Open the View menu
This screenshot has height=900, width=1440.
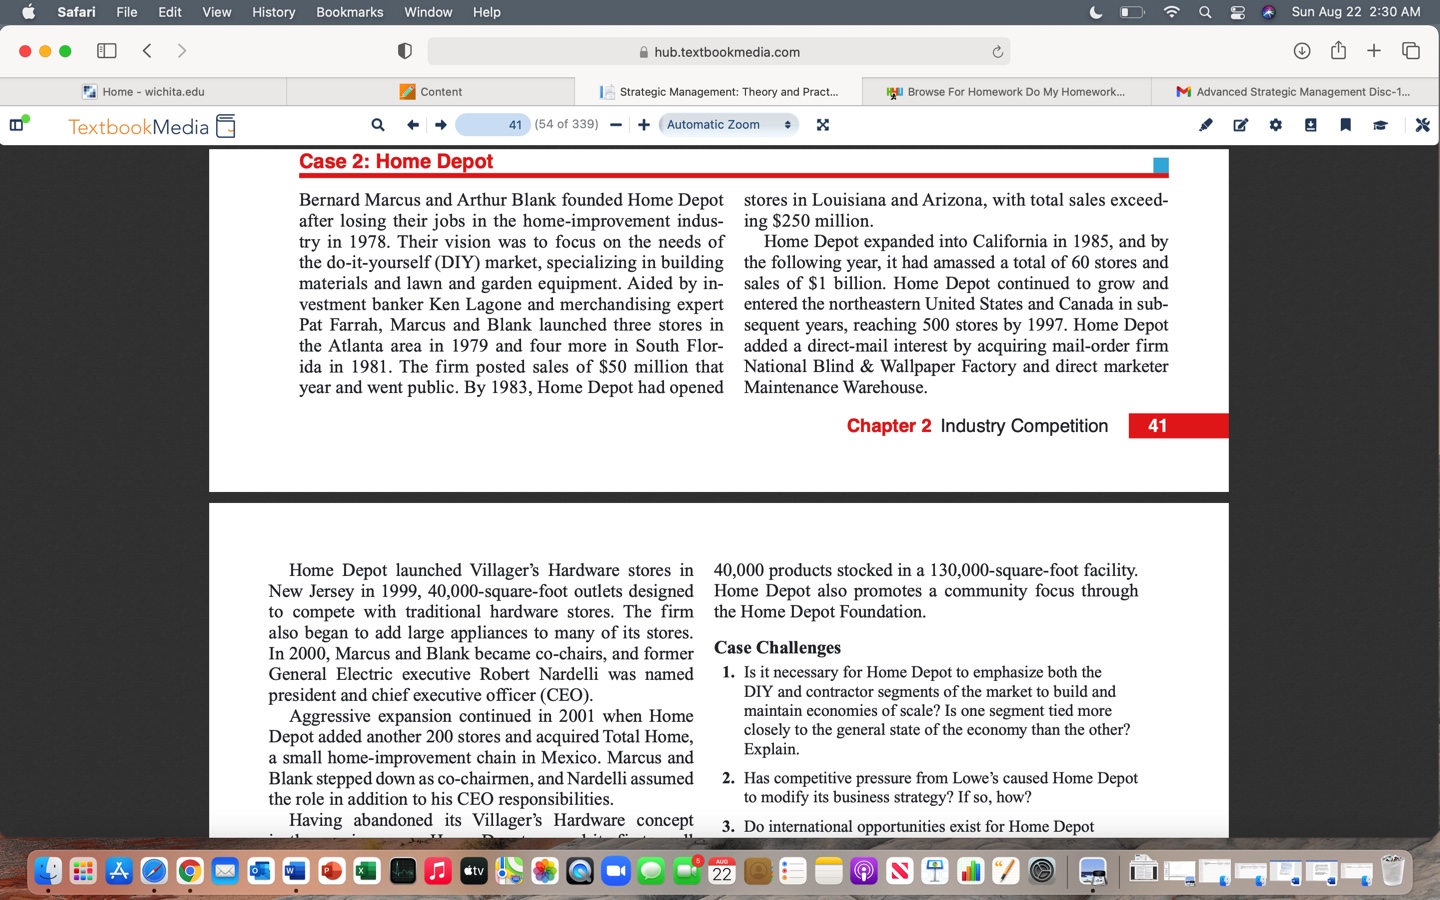coord(217,12)
